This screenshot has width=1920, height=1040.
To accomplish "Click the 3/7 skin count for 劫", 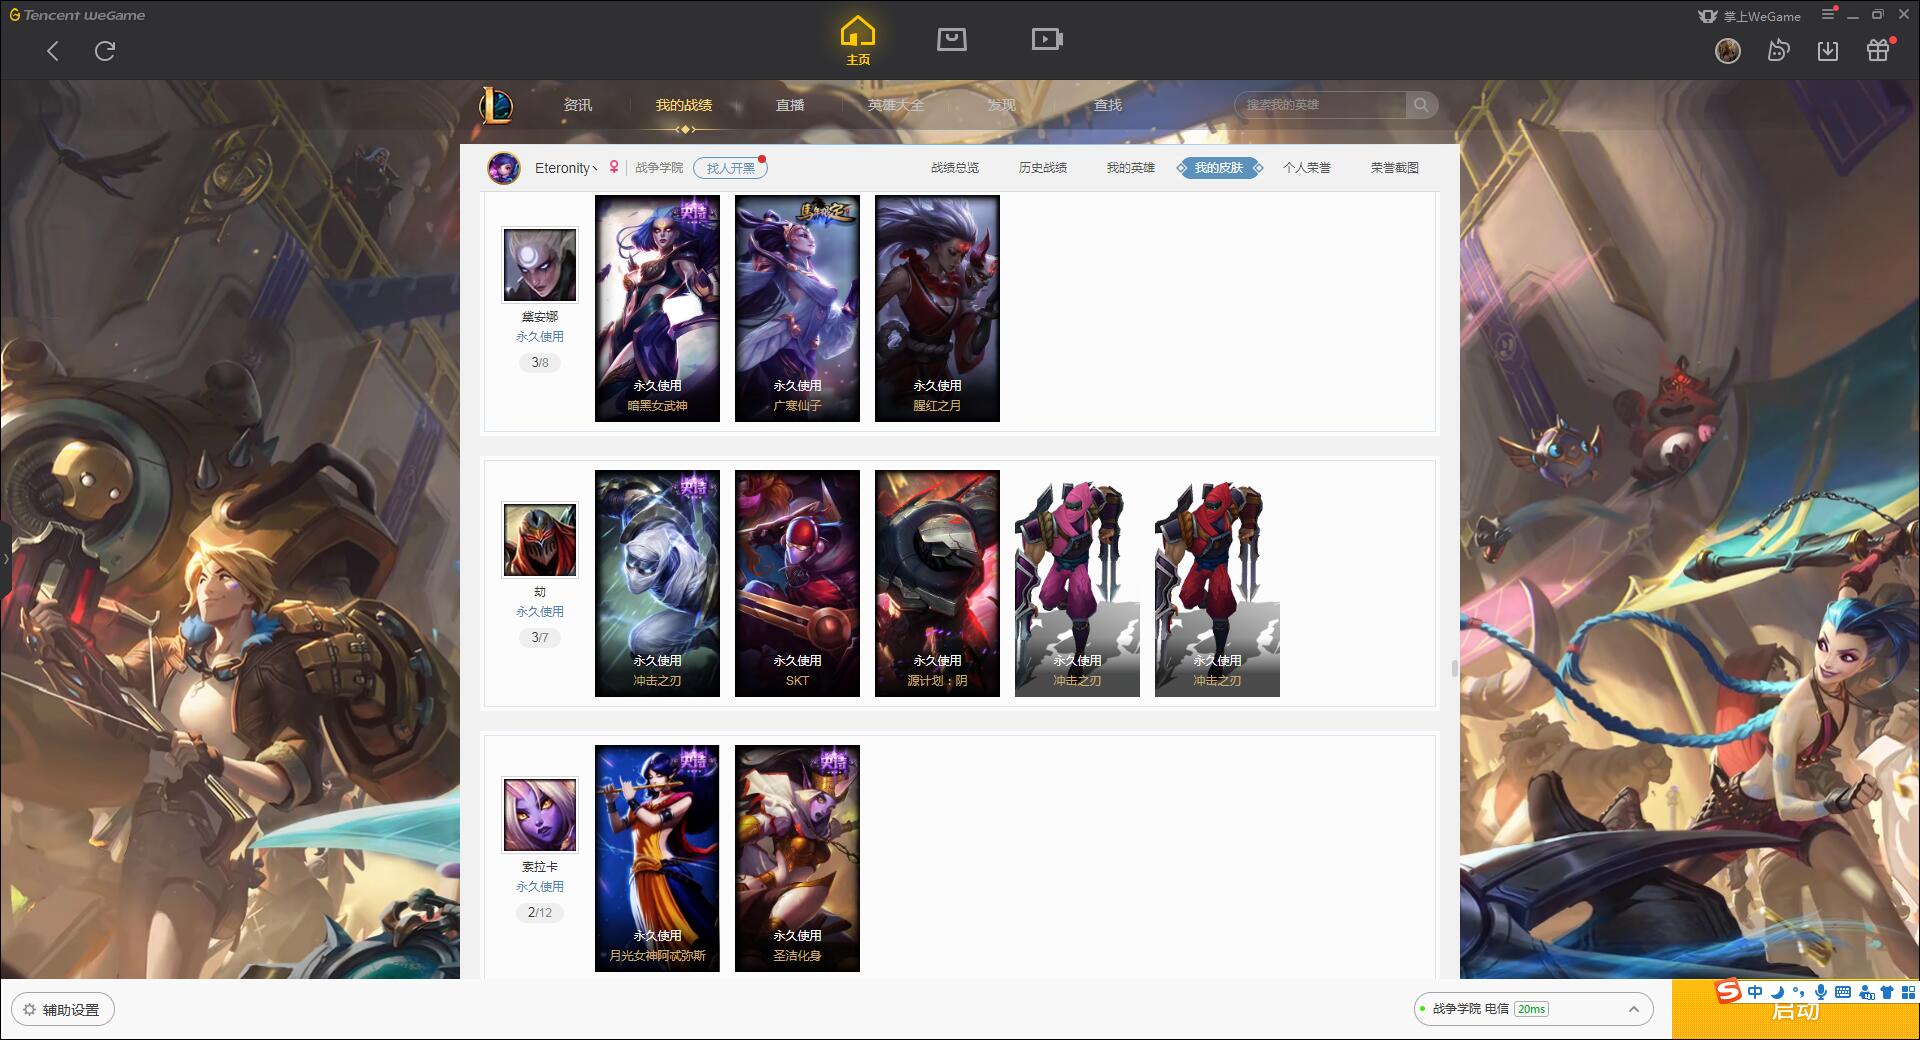I will click(540, 638).
